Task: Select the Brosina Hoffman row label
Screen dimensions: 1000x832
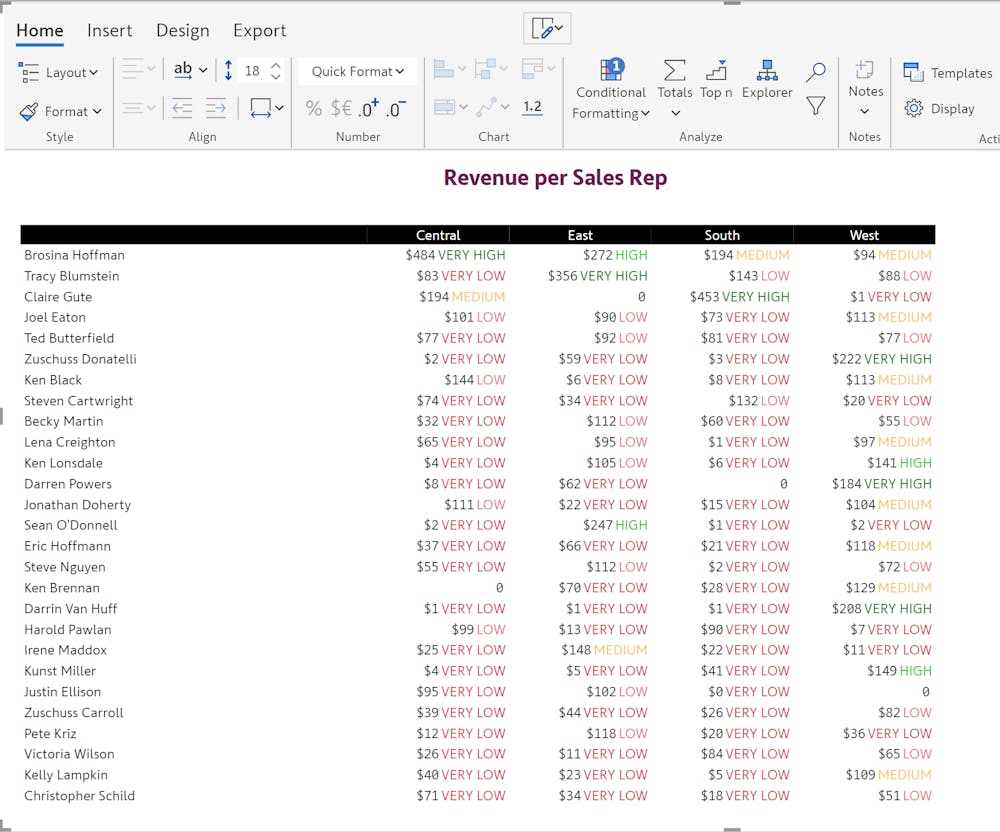Action: (74, 255)
